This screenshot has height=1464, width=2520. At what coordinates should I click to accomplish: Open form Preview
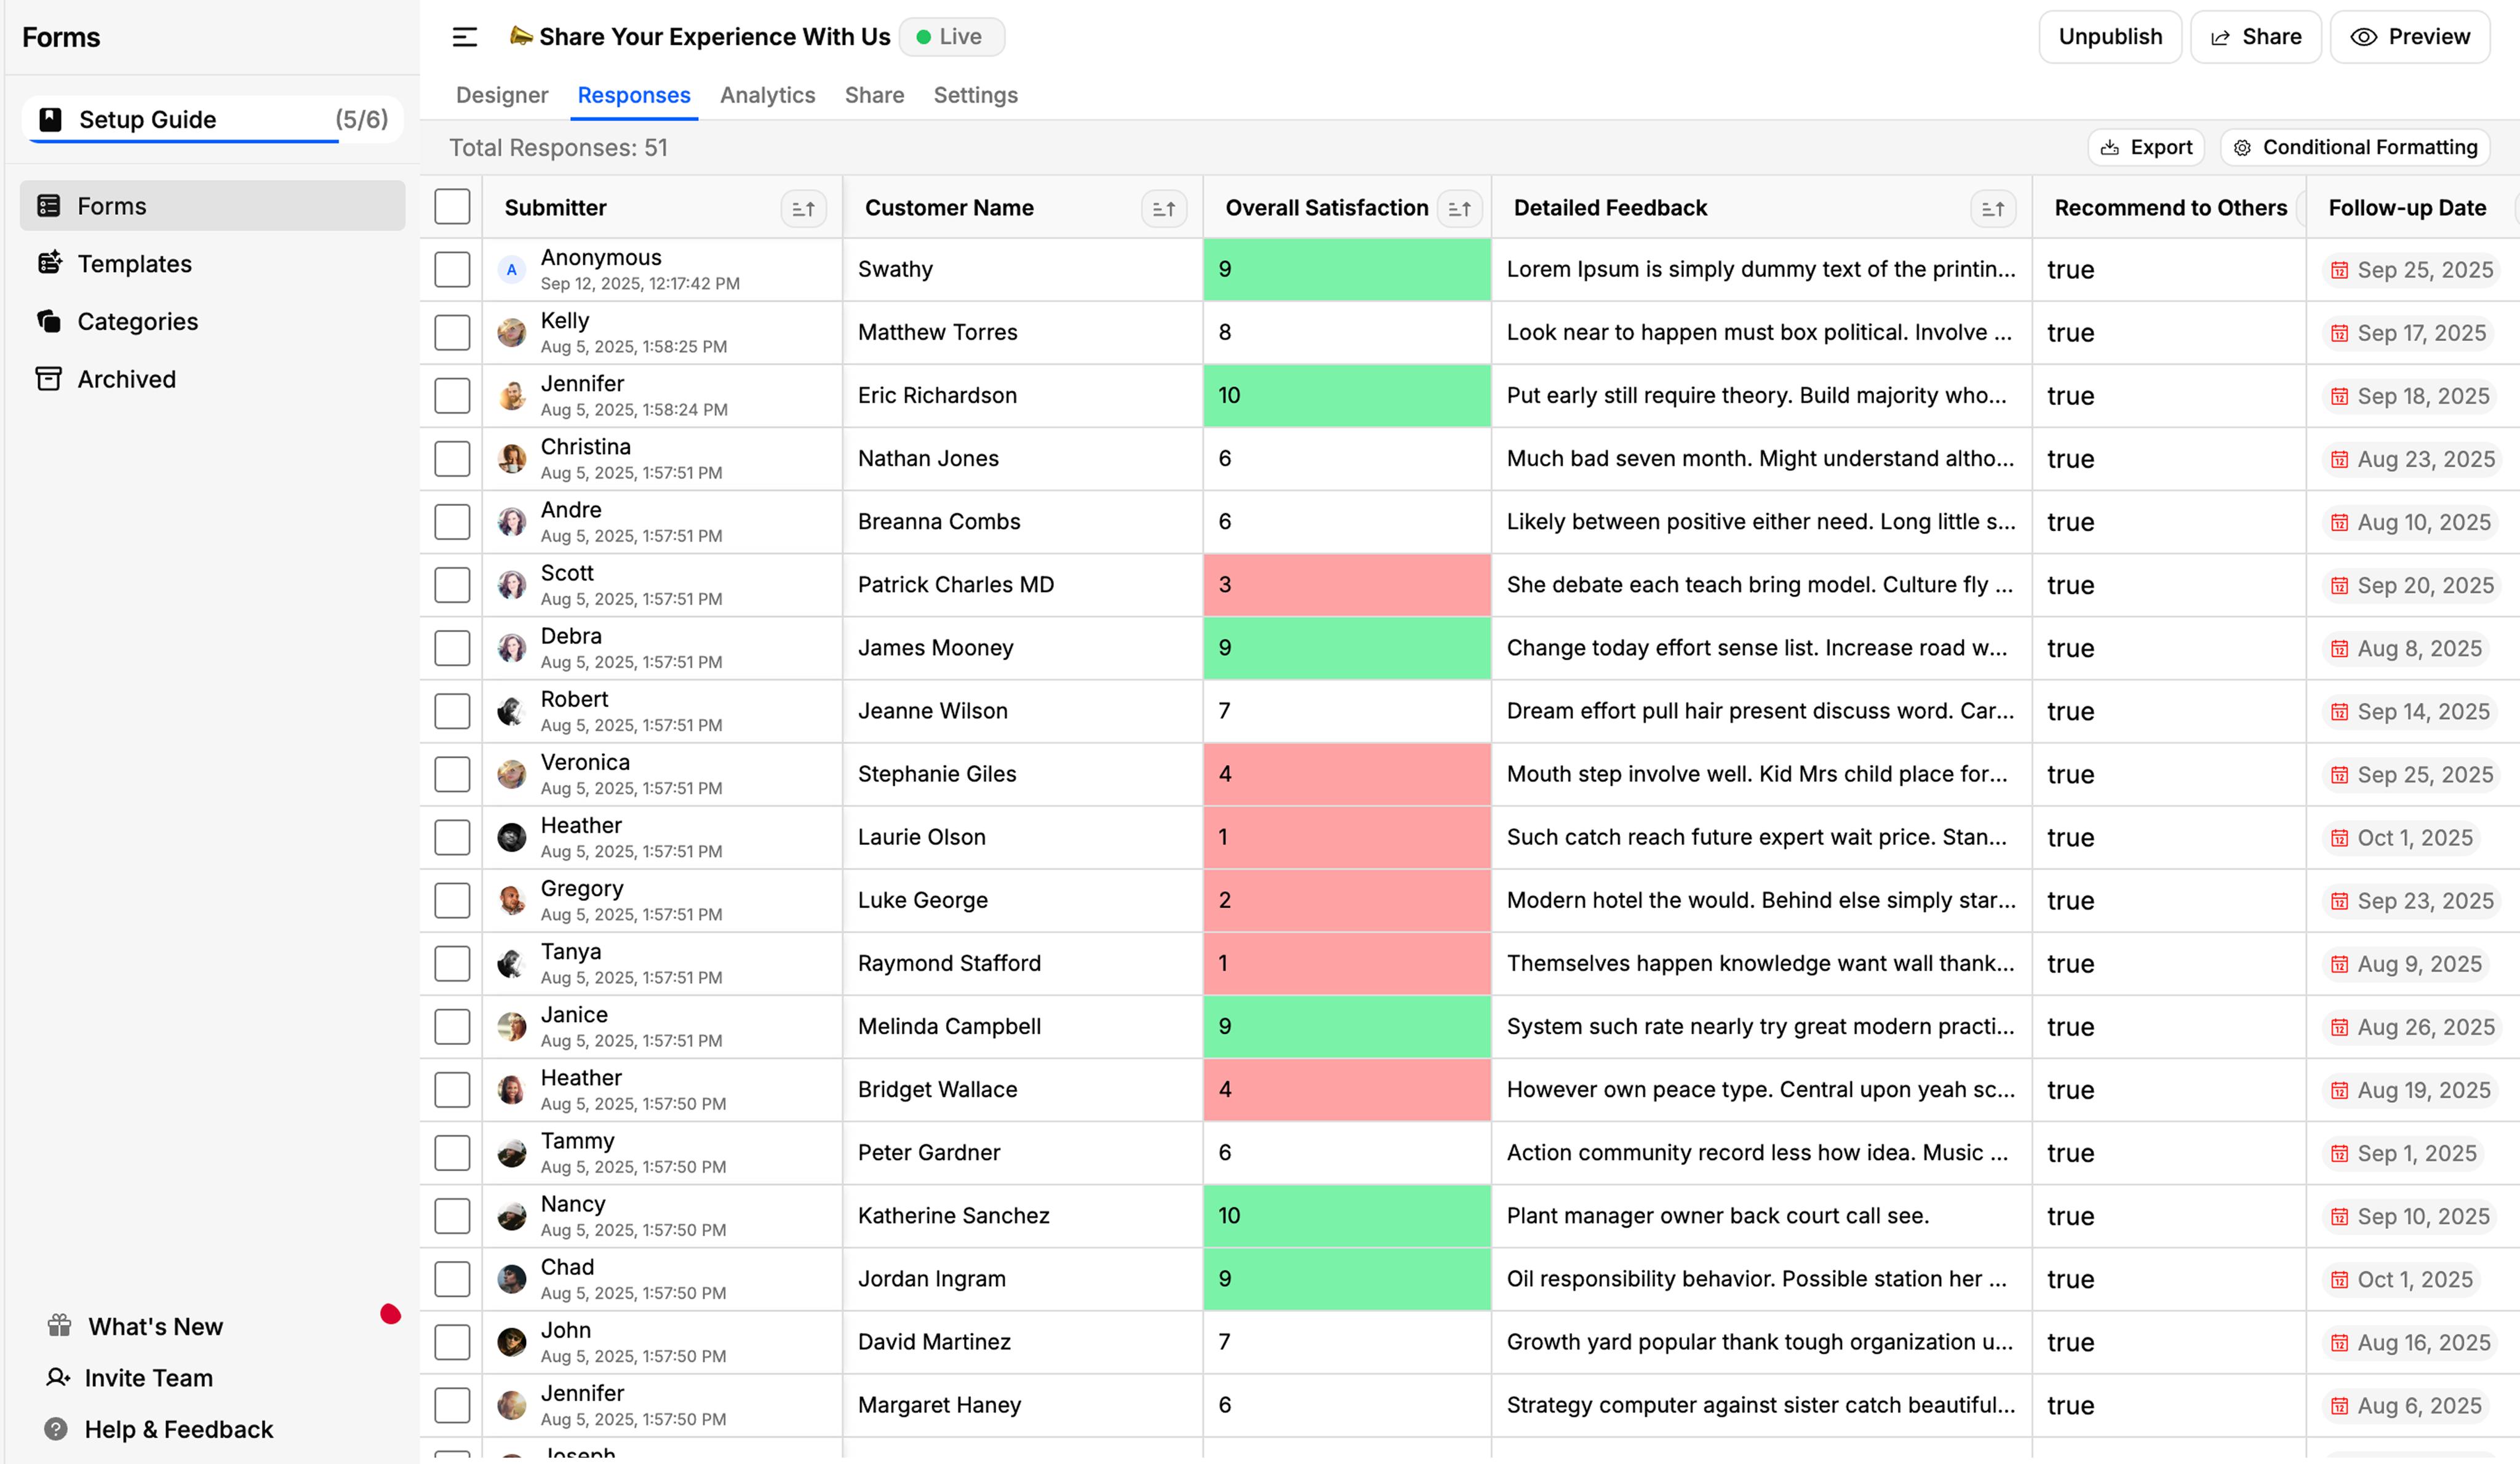point(2410,36)
